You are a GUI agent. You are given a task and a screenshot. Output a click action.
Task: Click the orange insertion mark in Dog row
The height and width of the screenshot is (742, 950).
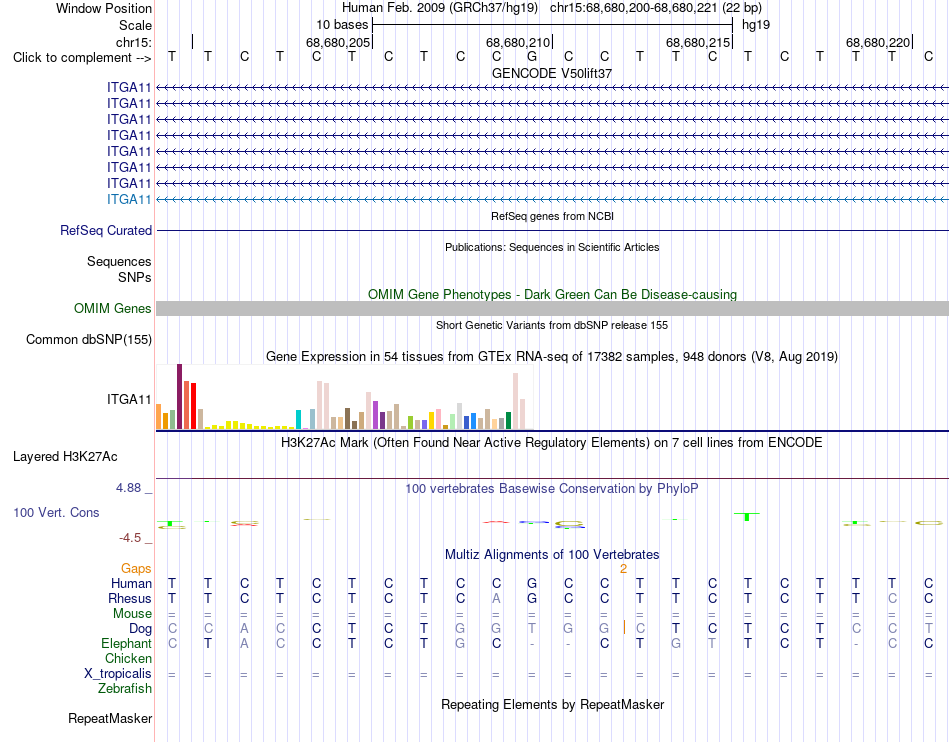pos(624,627)
